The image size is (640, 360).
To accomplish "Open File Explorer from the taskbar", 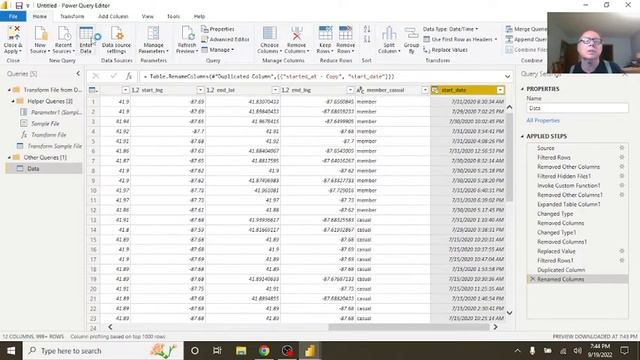I will pyautogui.click(x=241, y=351).
